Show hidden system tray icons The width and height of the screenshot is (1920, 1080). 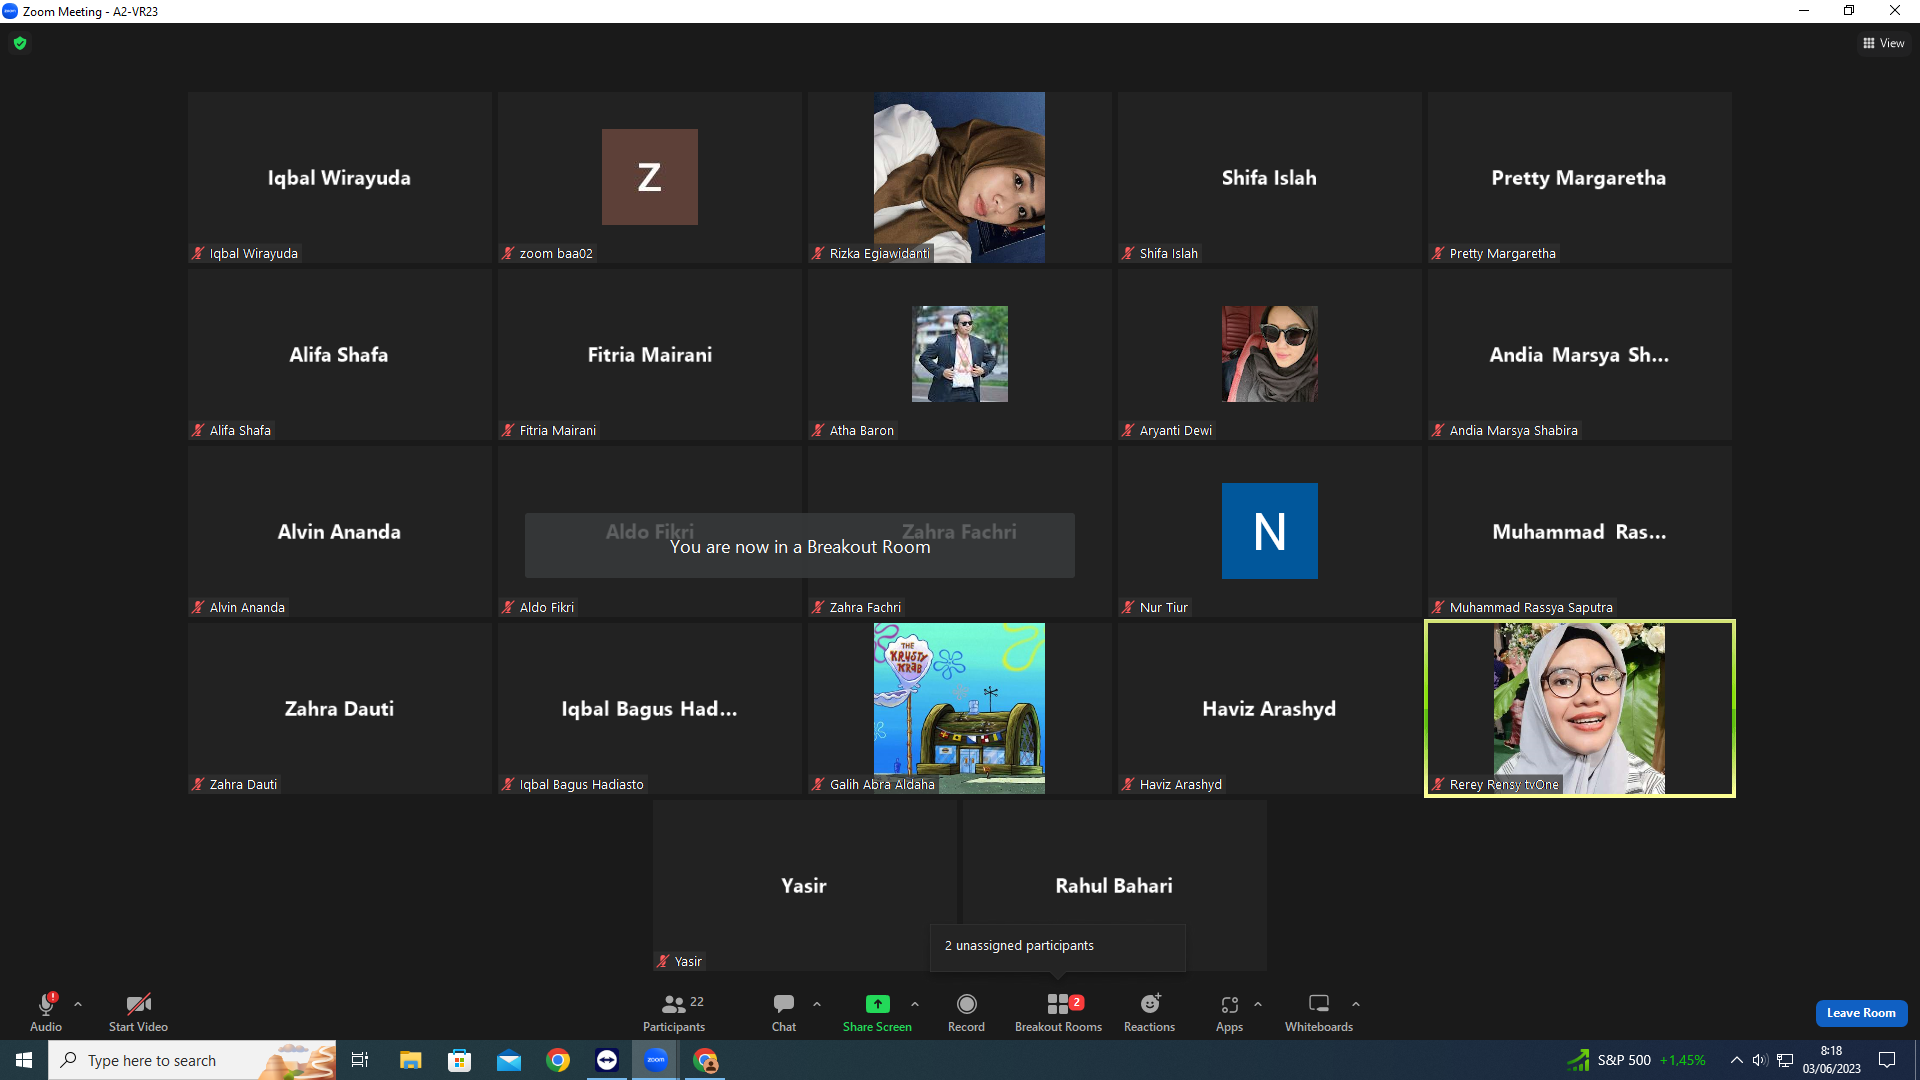point(1737,1060)
